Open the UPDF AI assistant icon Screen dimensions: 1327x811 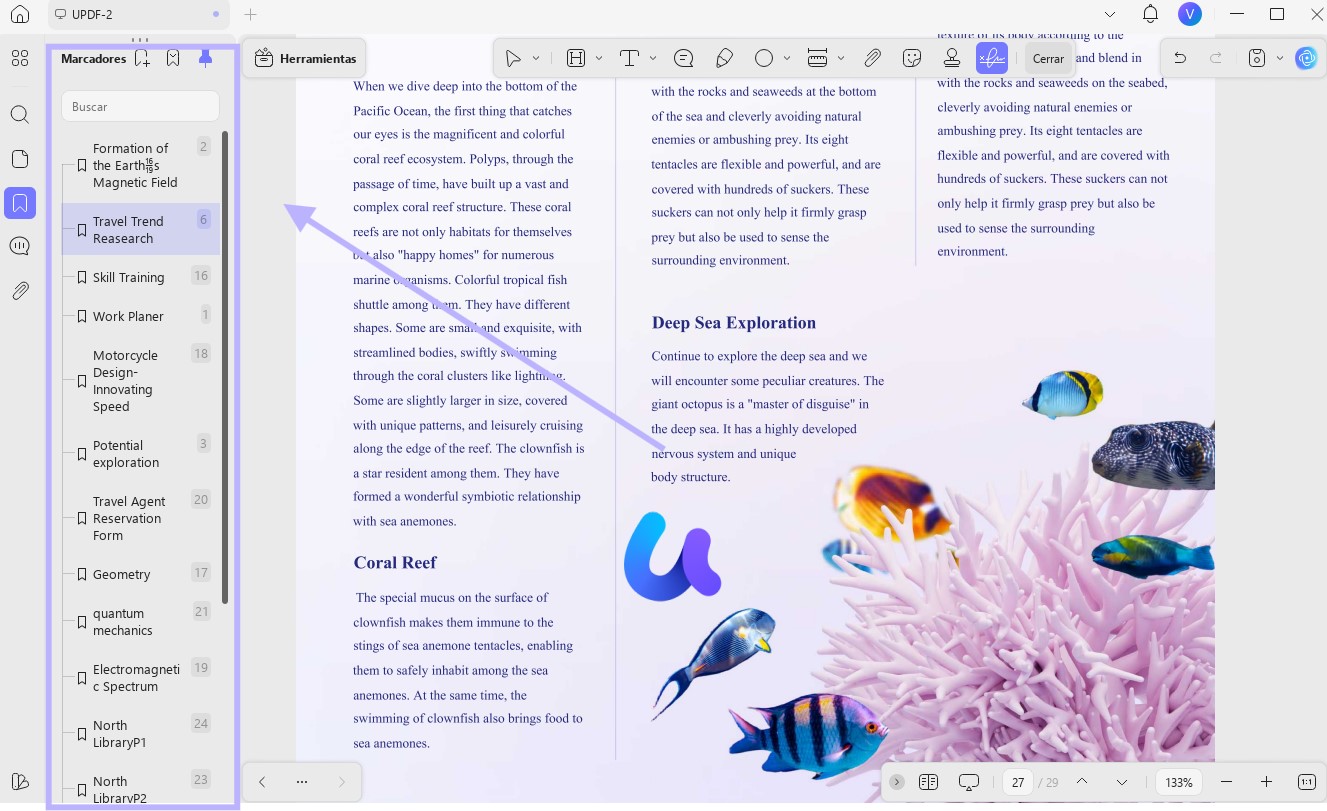point(1306,59)
